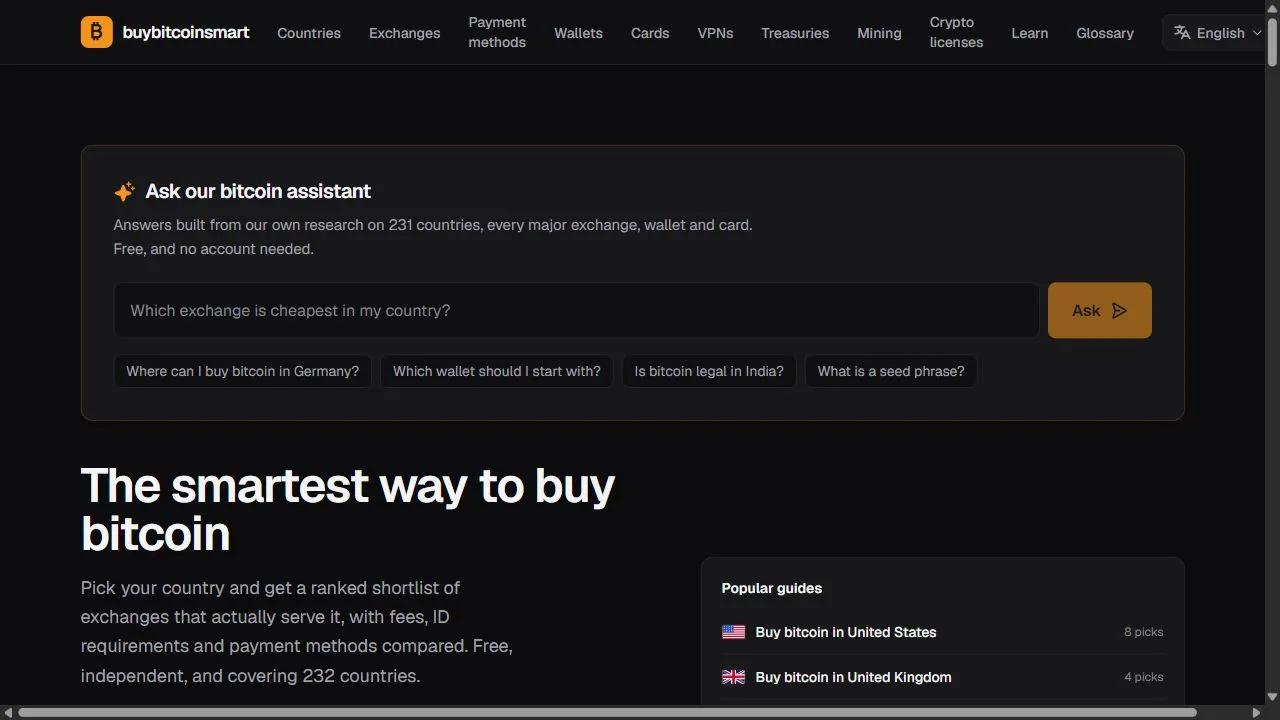Viewport: 1280px width, 720px height.
Task: Open Buy bitcoin in United Kingdom guide
Action: pos(942,677)
